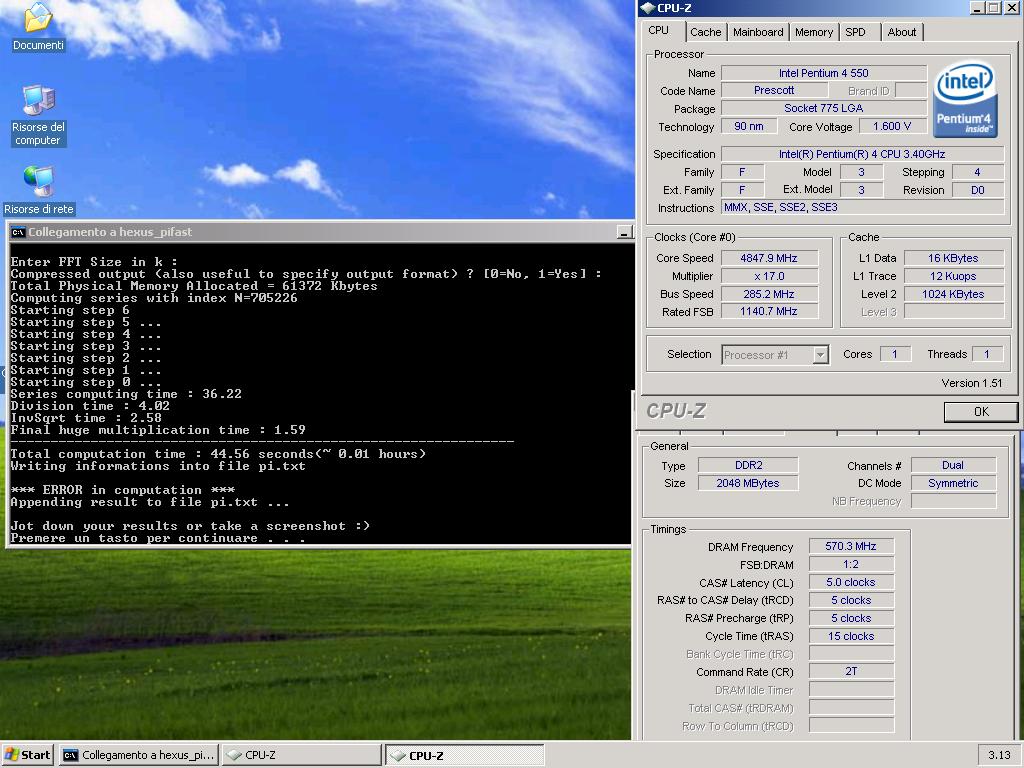Click the Premere un tasto per continuare line

tap(158, 538)
